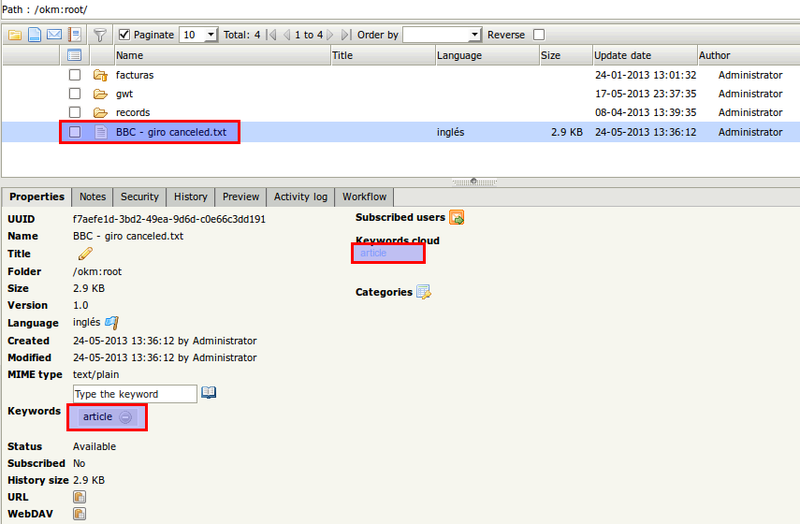This screenshot has height=524, width=800.
Task: Edit title with the pencil icon
Action: click(x=85, y=253)
